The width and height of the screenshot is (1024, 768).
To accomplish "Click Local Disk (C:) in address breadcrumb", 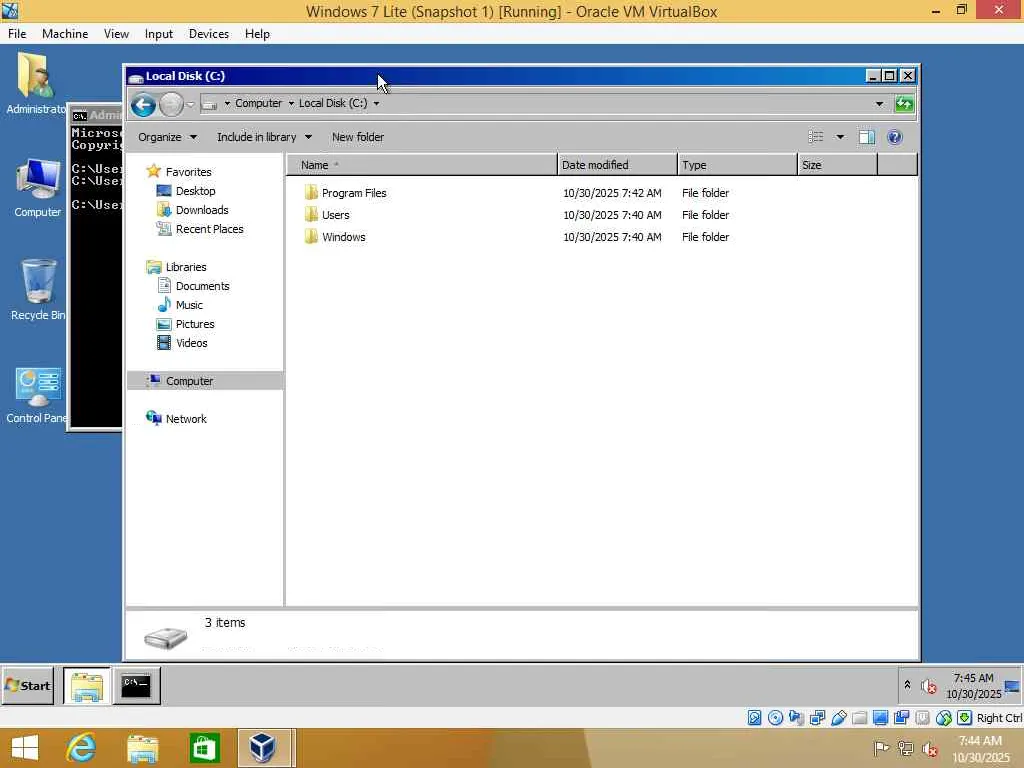I will [333, 103].
